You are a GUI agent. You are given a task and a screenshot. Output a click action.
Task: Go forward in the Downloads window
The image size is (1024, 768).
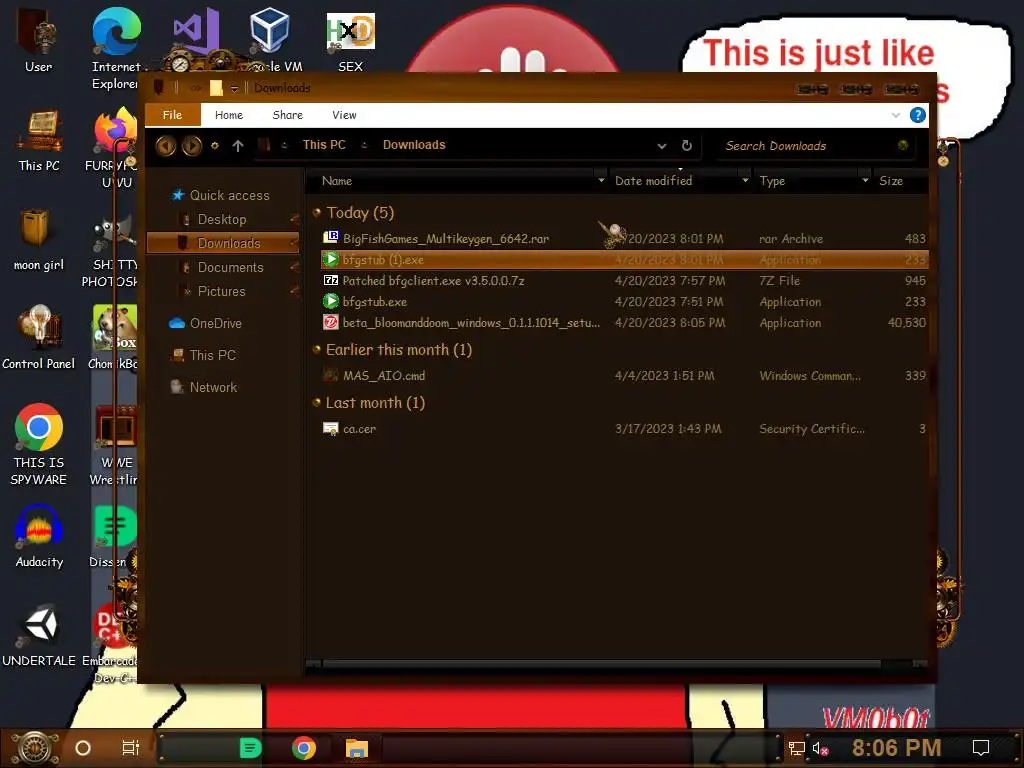point(191,146)
